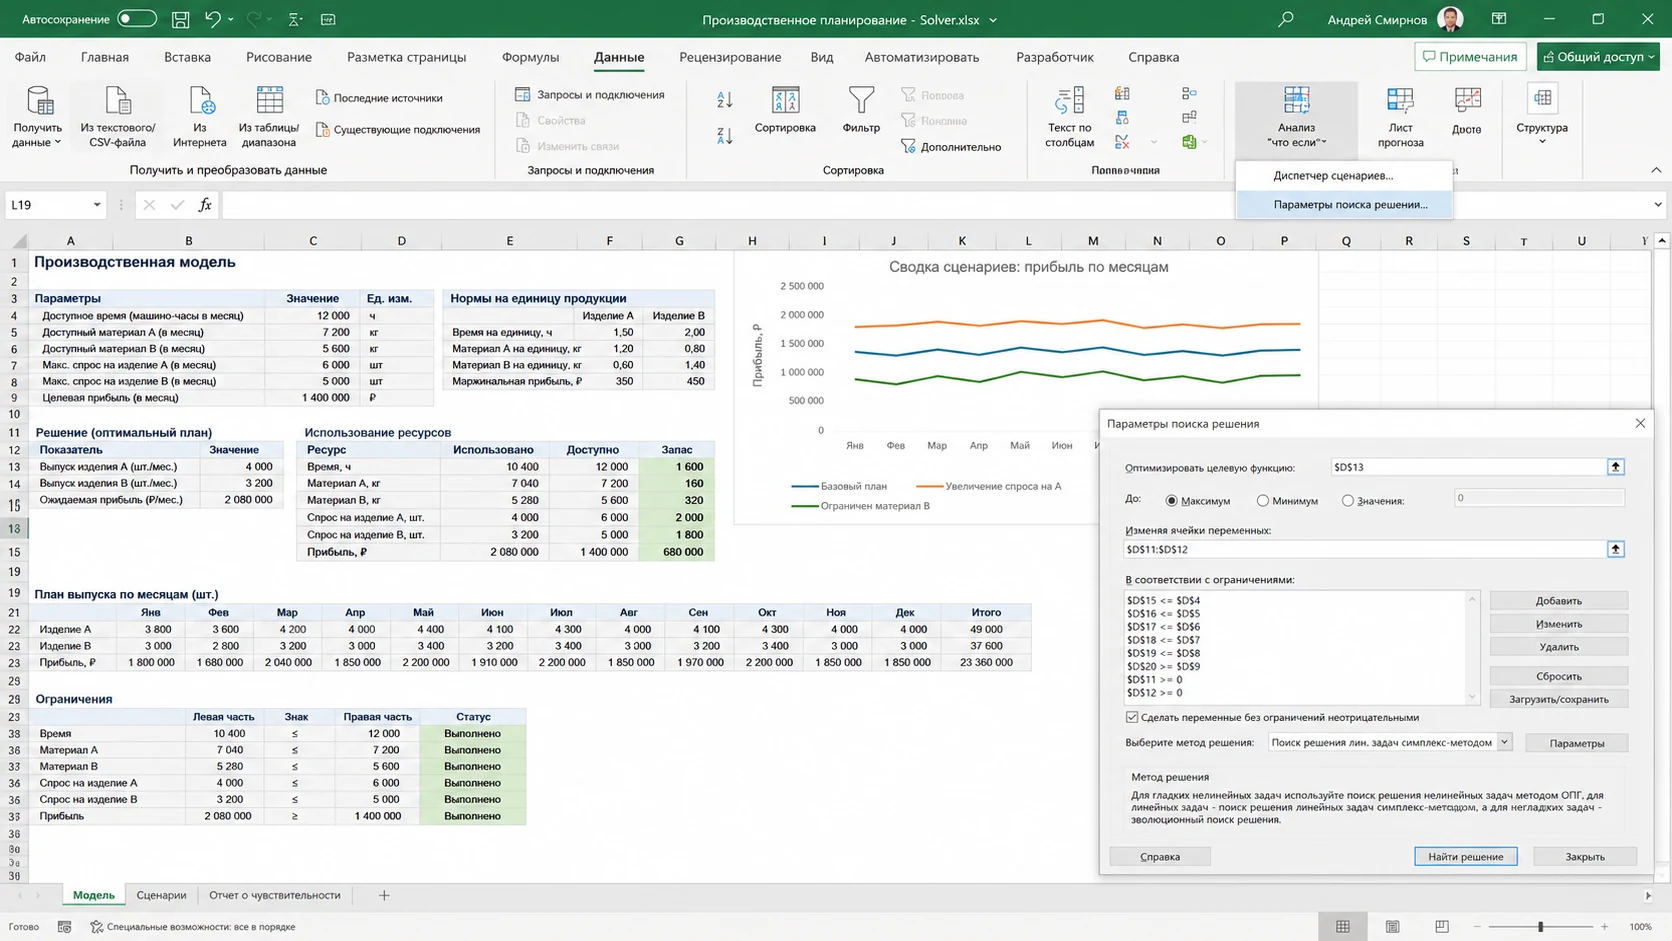The height and width of the screenshot is (941, 1672).
Task: Switch to the Формулы ribbon tab
Action: (530, 57)
